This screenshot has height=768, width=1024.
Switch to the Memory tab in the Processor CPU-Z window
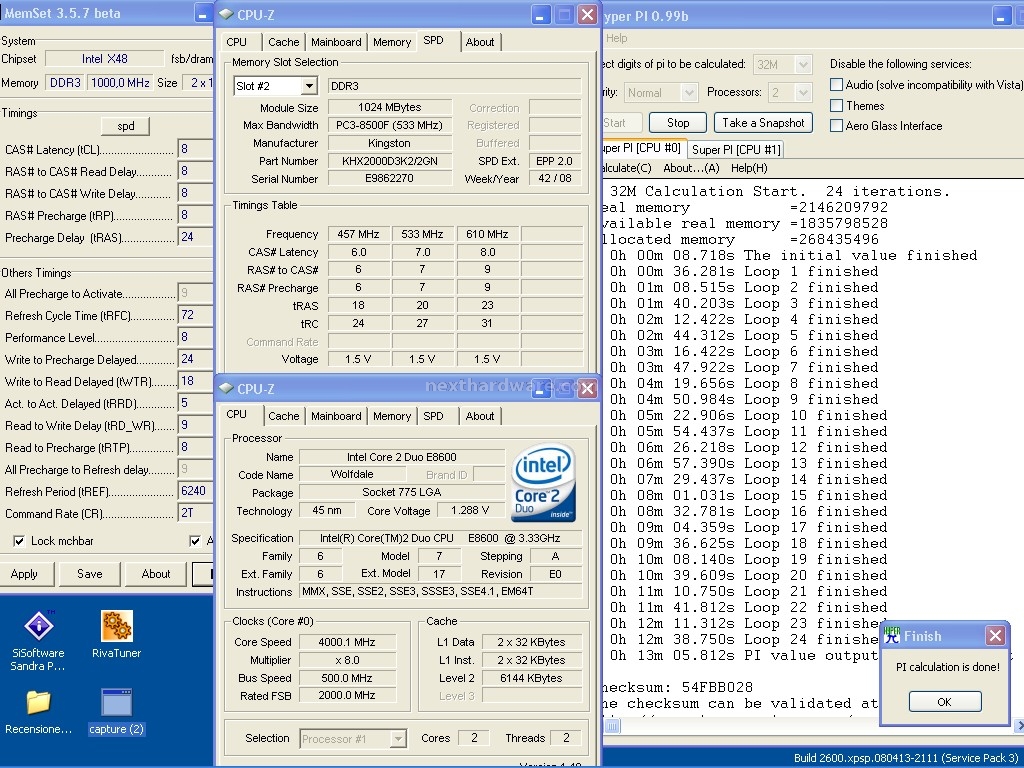point(392,416)
